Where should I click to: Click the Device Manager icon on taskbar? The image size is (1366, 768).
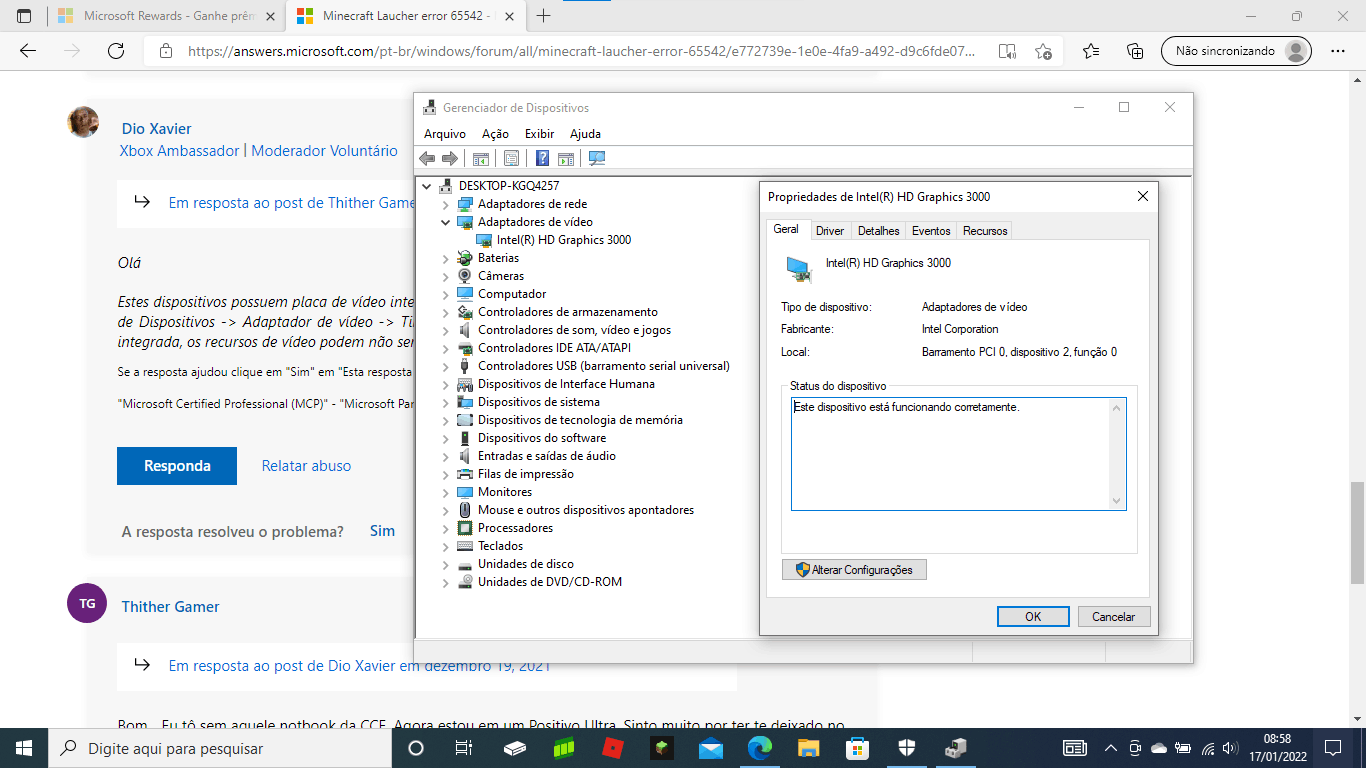tap(956, 748)
